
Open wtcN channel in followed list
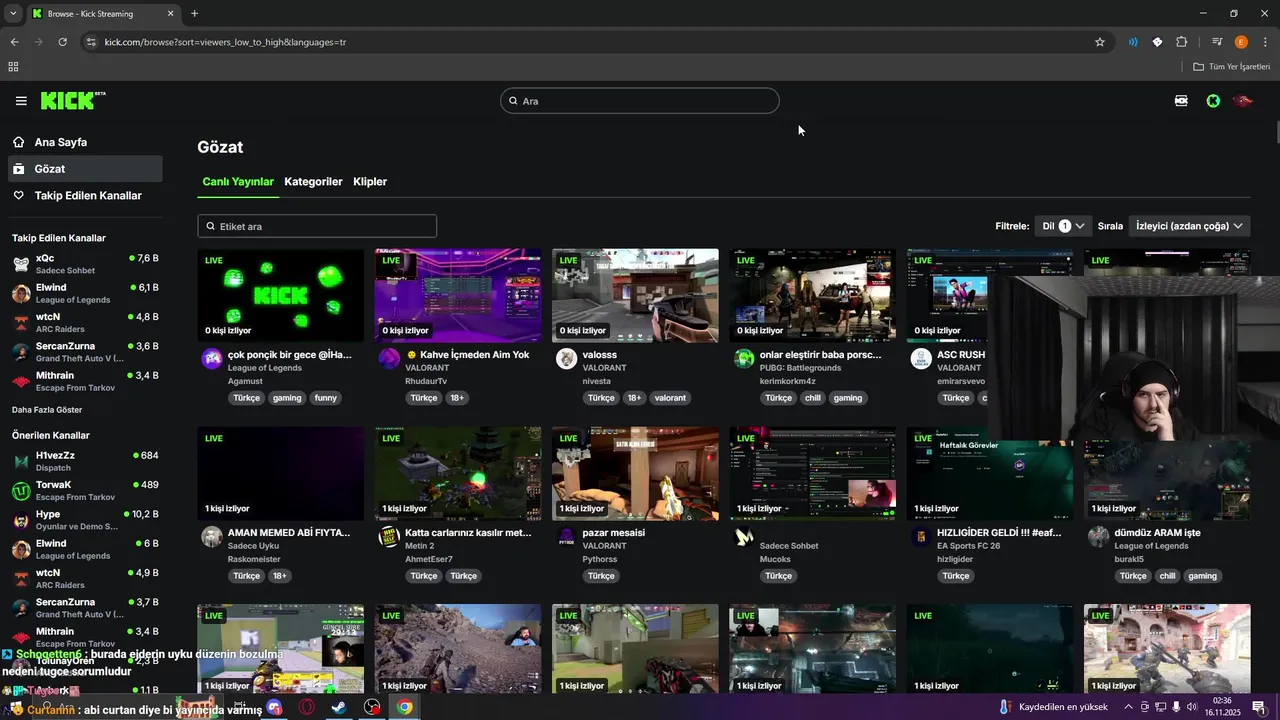coord(85,323)
